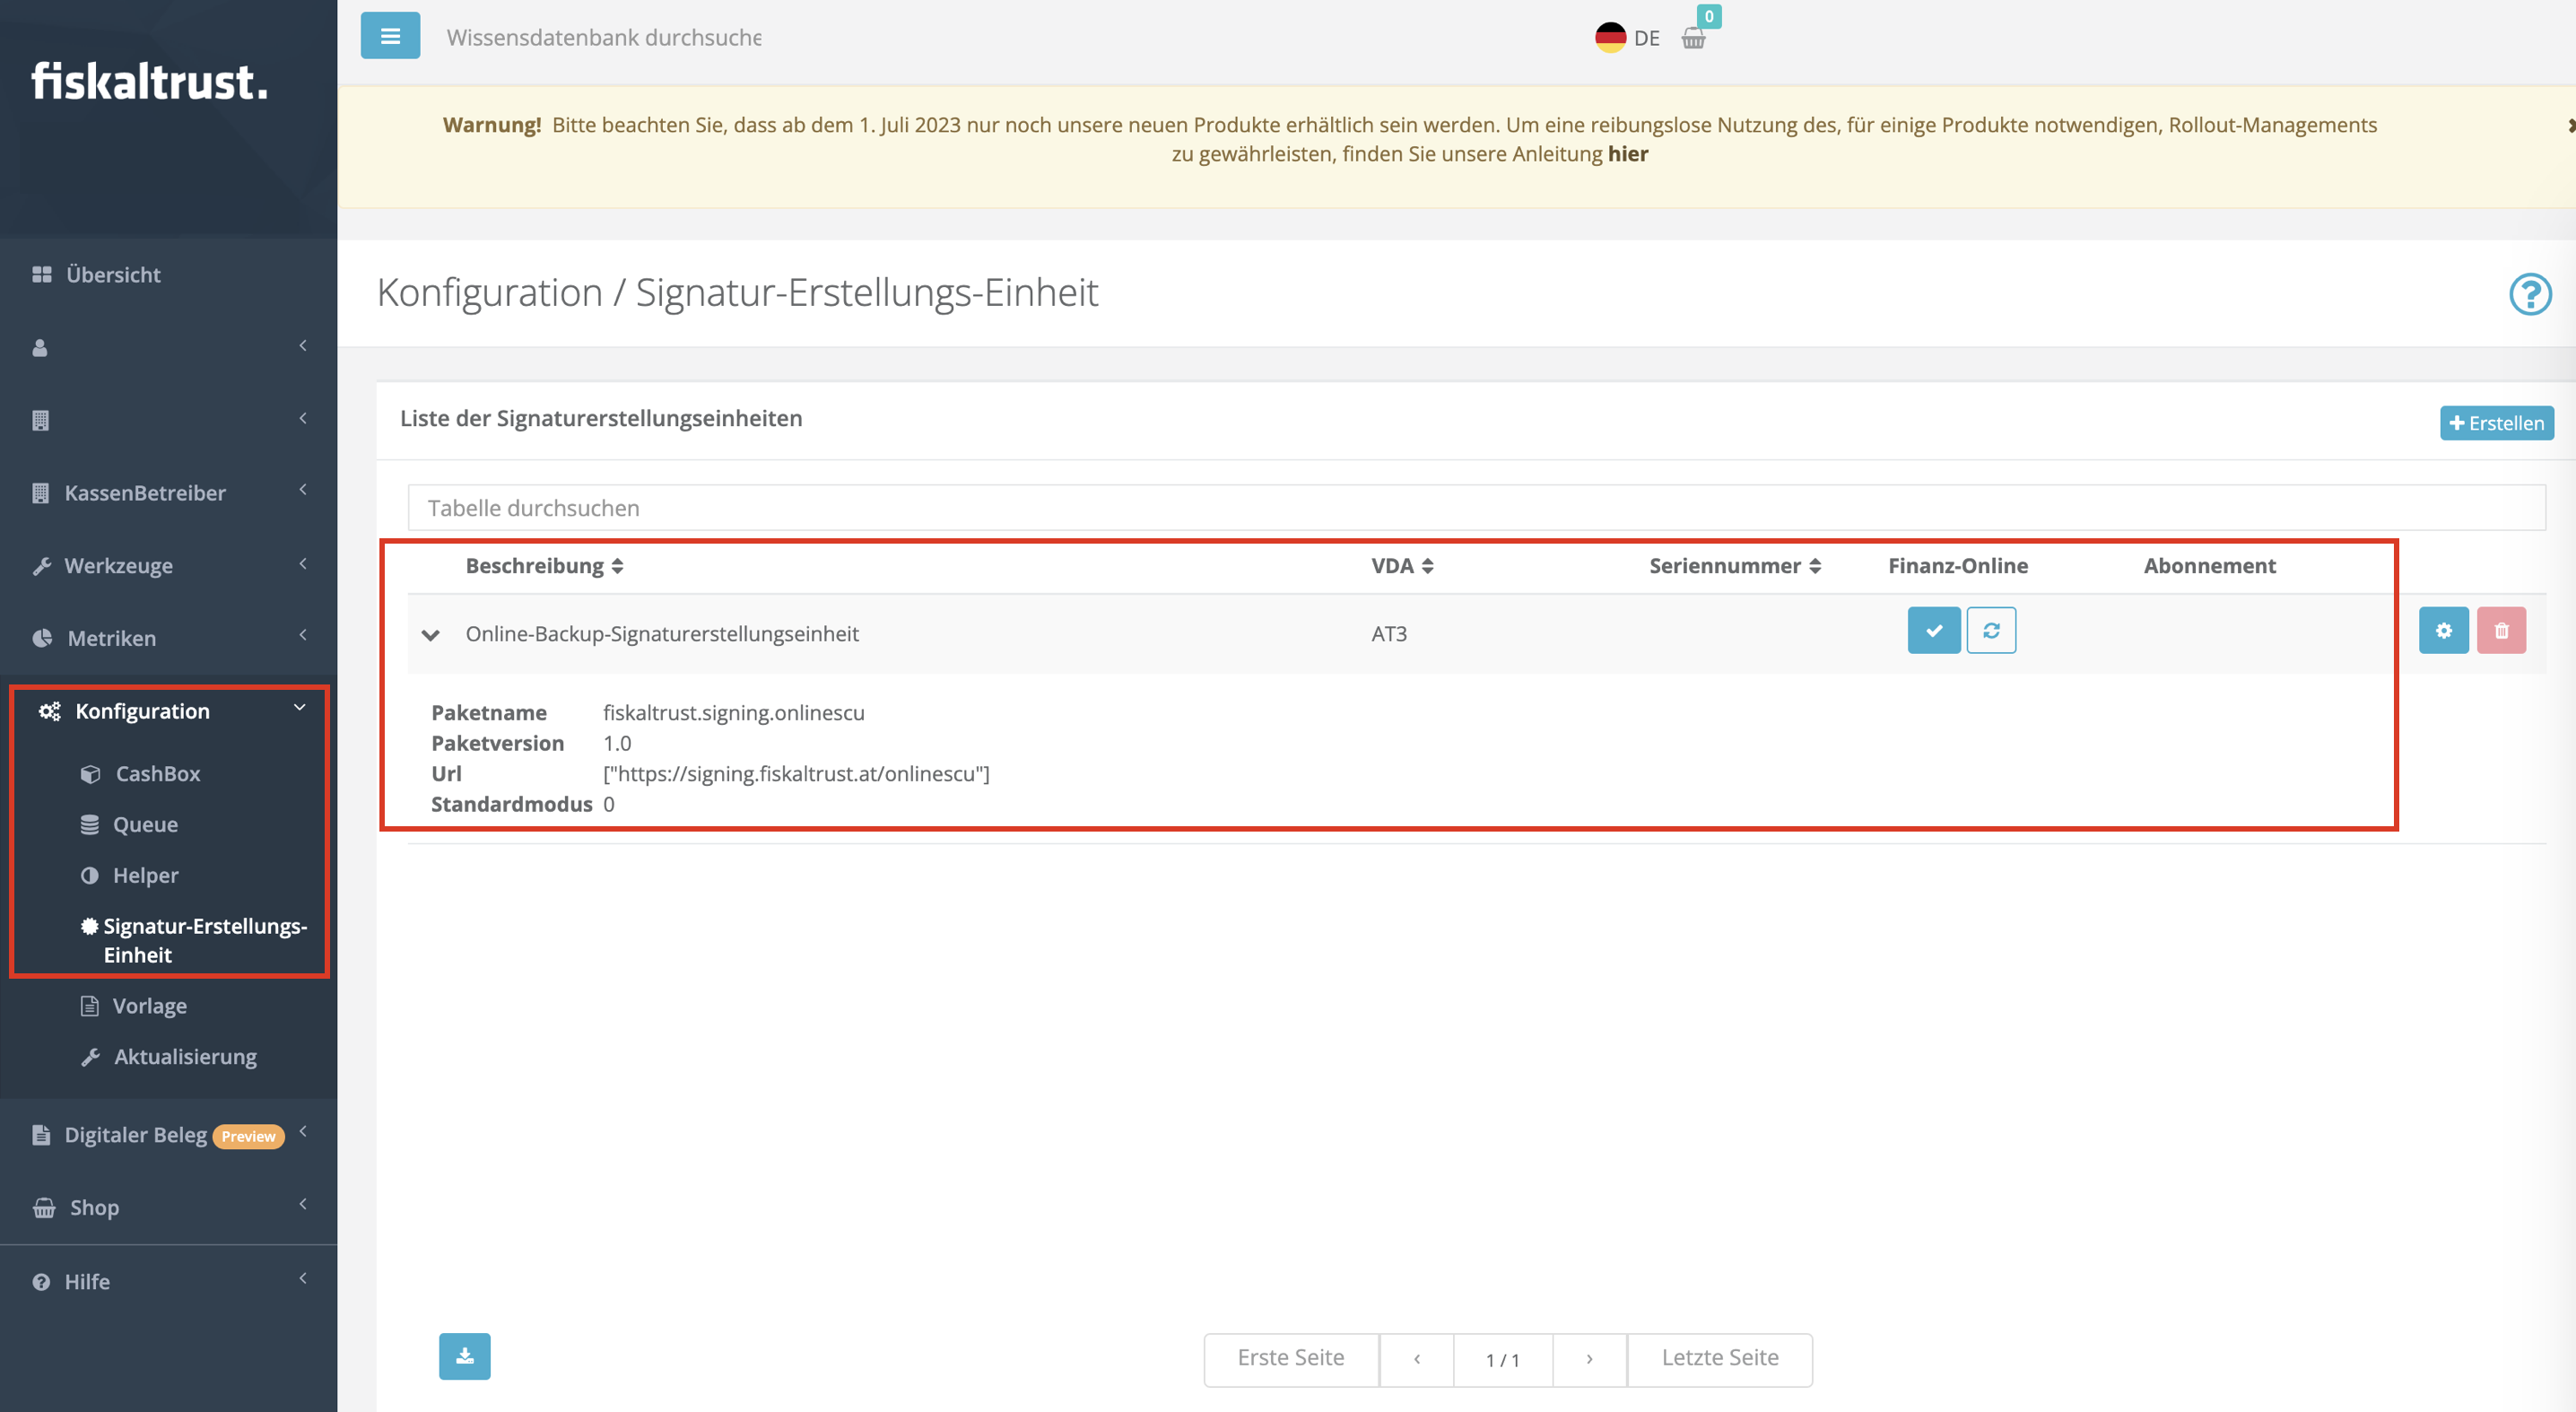Click the Finanz-Online column header

1957,566
